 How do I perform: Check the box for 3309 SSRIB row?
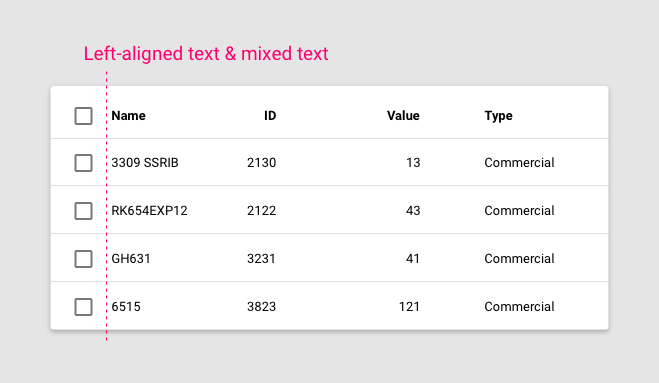(x=83, y=163)
